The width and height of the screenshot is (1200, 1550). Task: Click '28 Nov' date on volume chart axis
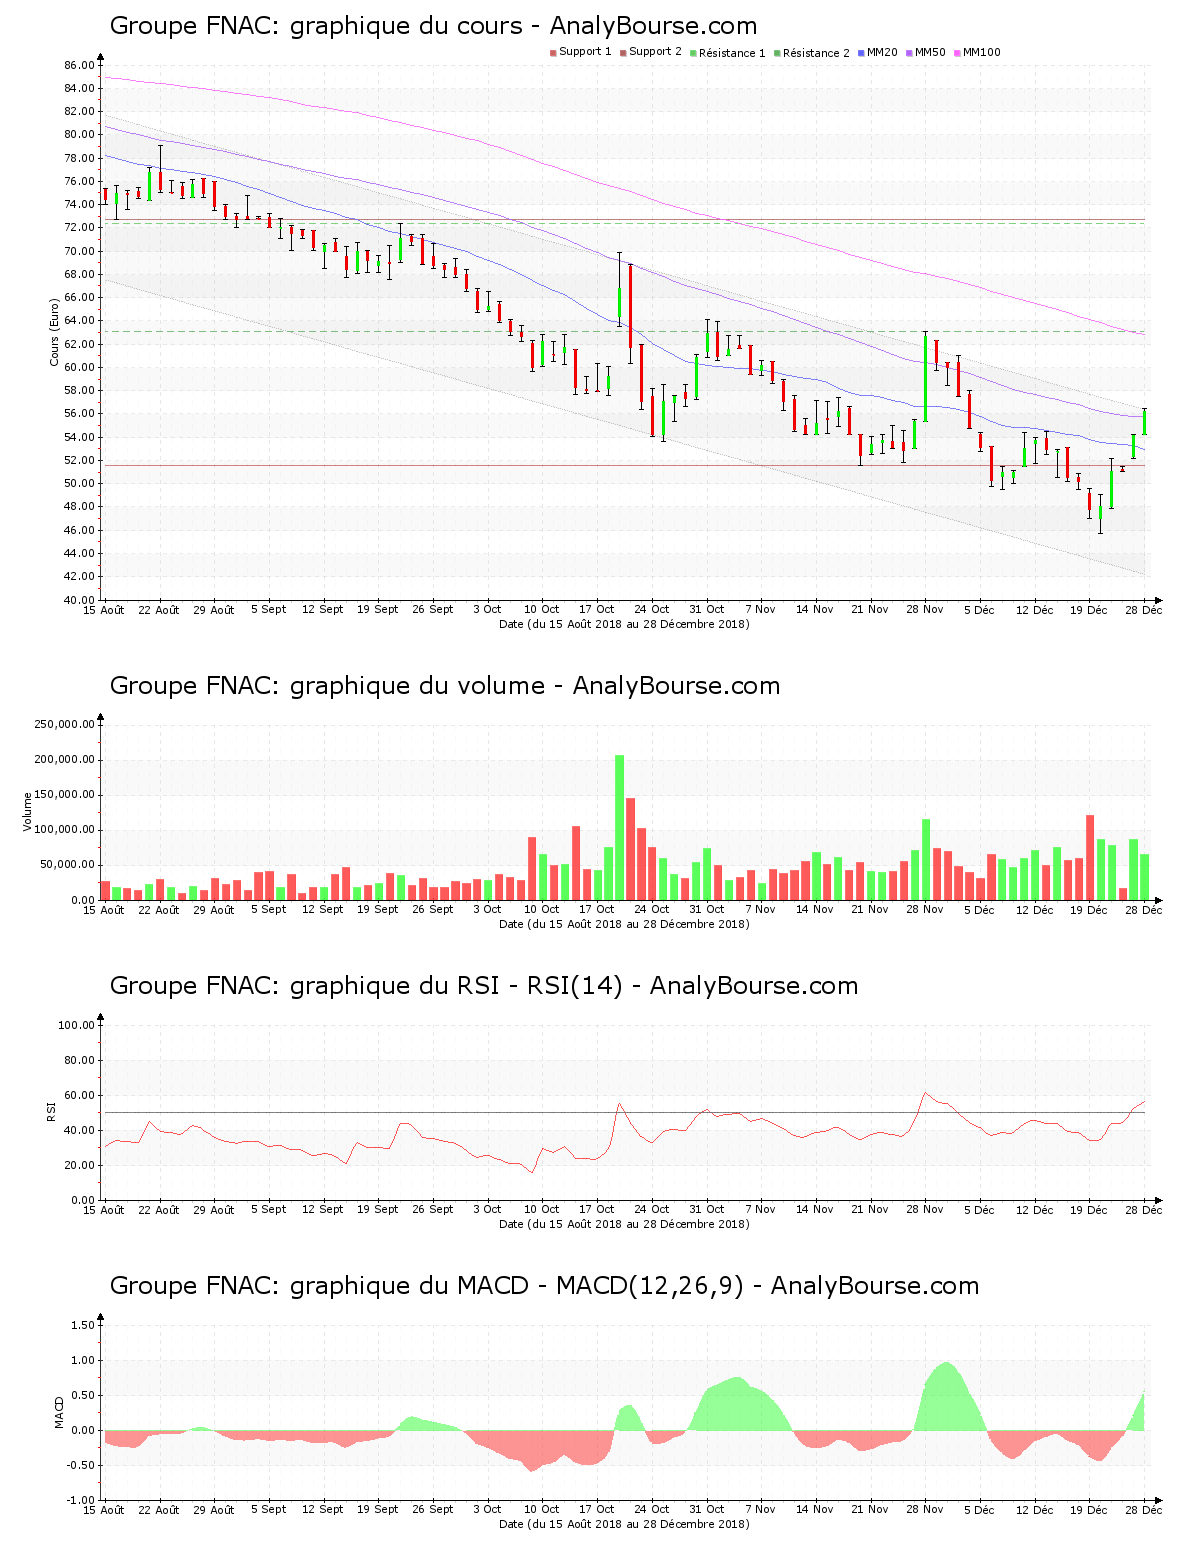pyautogui.click(x=925, y=909)
